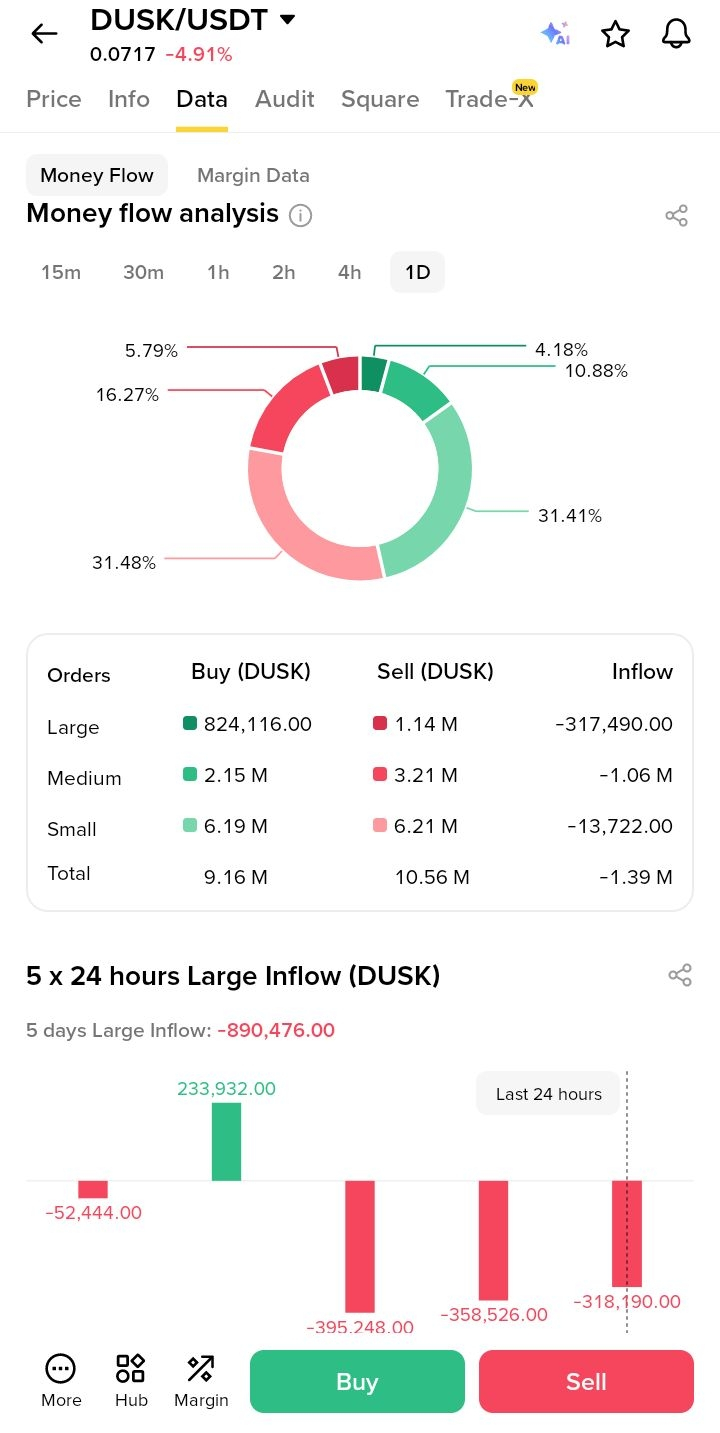Screen dimensions: 720x1433
Task: Choose the 30m time interval
Action: click(143, 272)
